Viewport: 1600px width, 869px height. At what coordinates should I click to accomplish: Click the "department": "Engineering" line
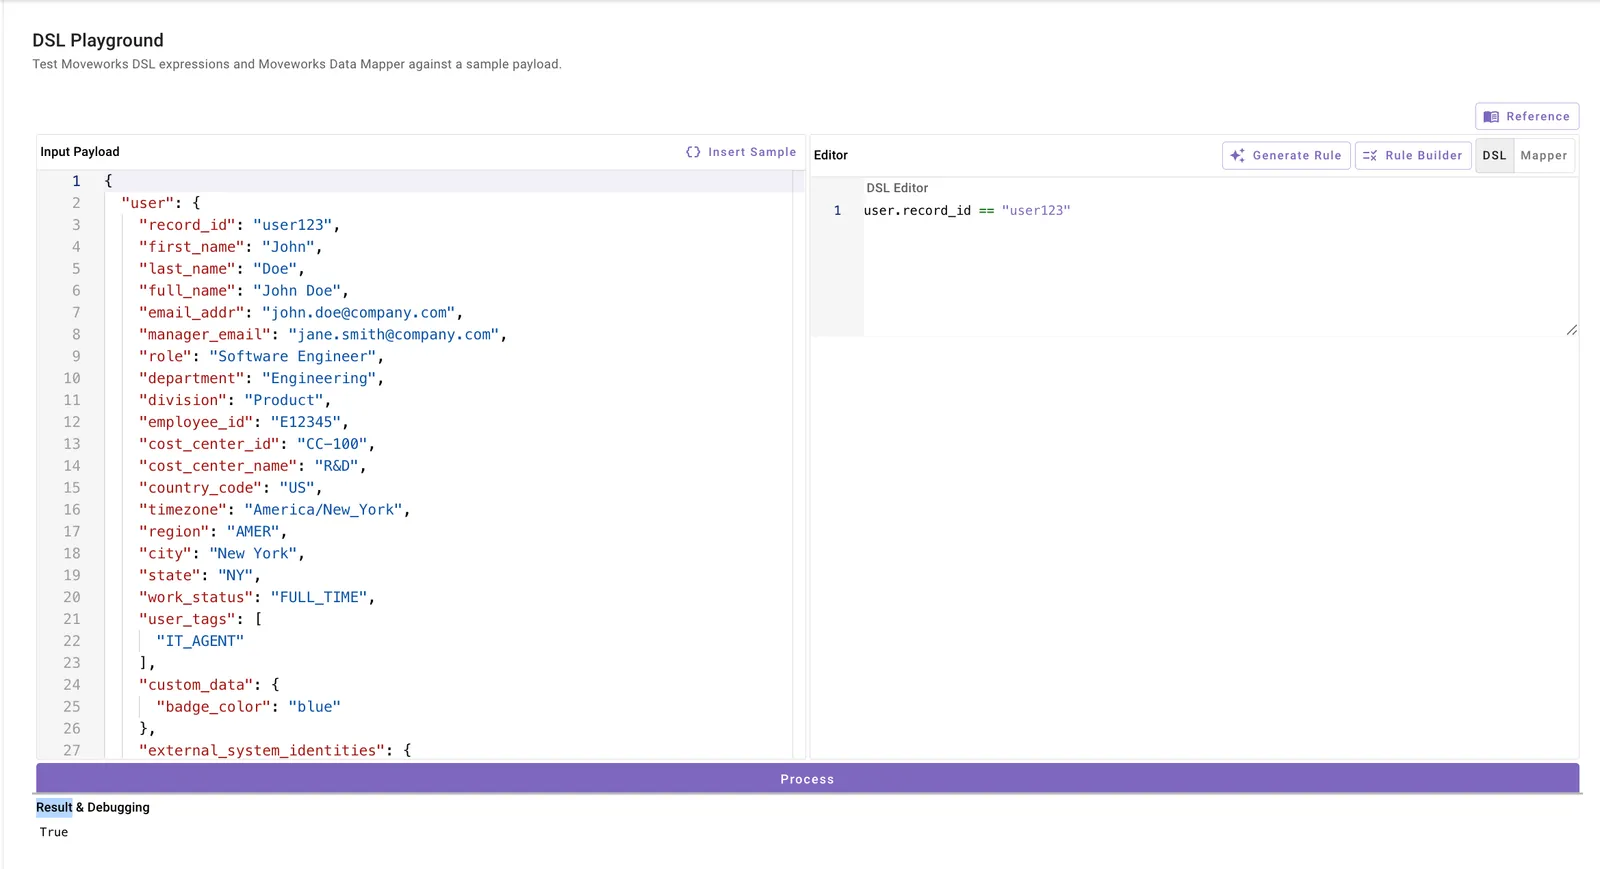261,379
